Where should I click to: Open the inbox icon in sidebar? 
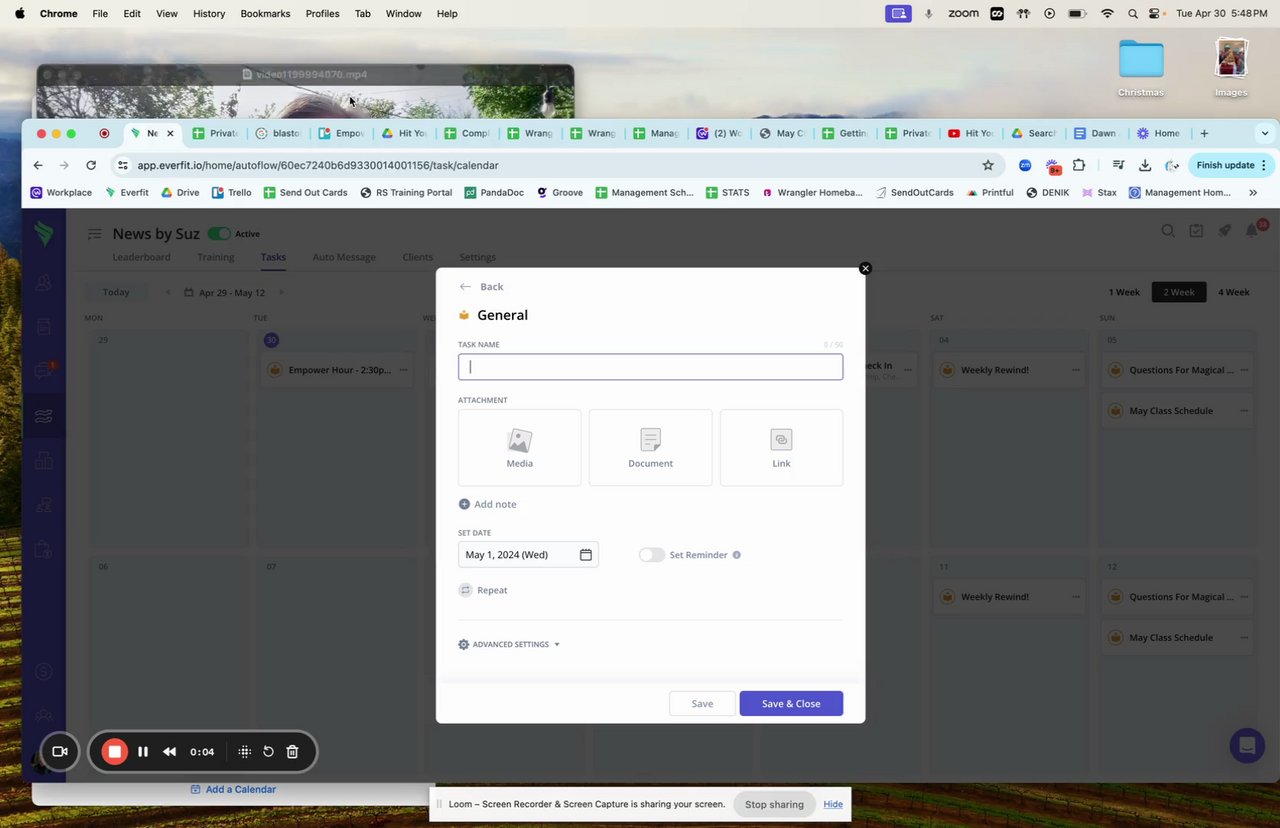point(43,371)
